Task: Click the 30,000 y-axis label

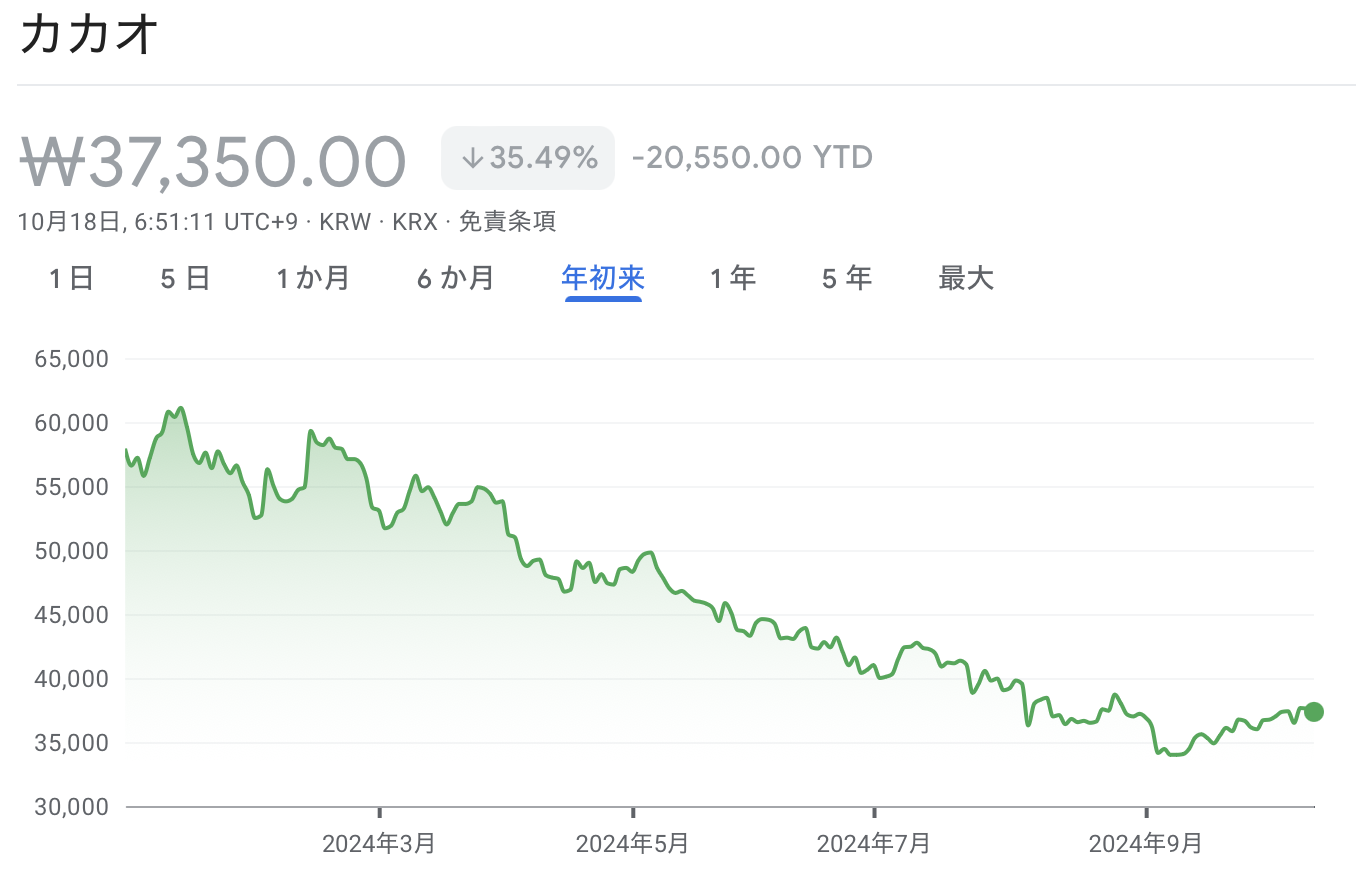Action: pos(70,807)
